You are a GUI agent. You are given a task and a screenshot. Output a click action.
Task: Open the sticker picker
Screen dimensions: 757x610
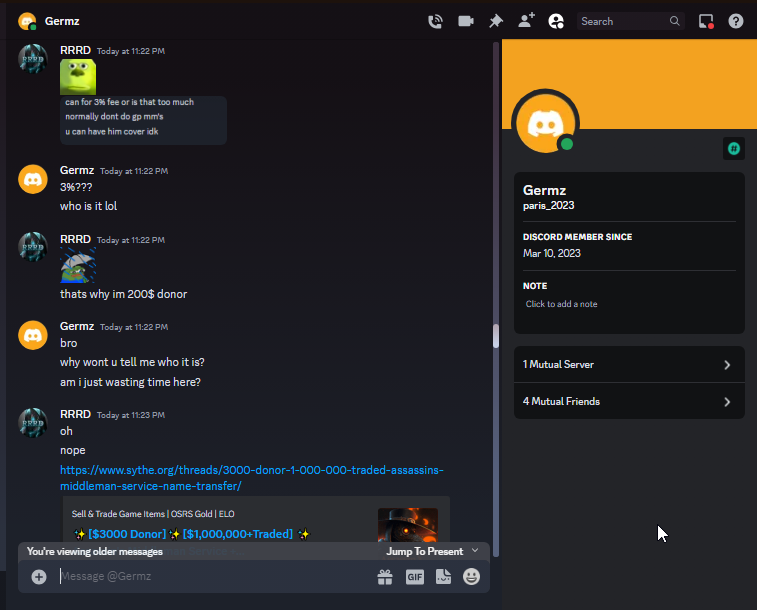[x=443, y=576]
